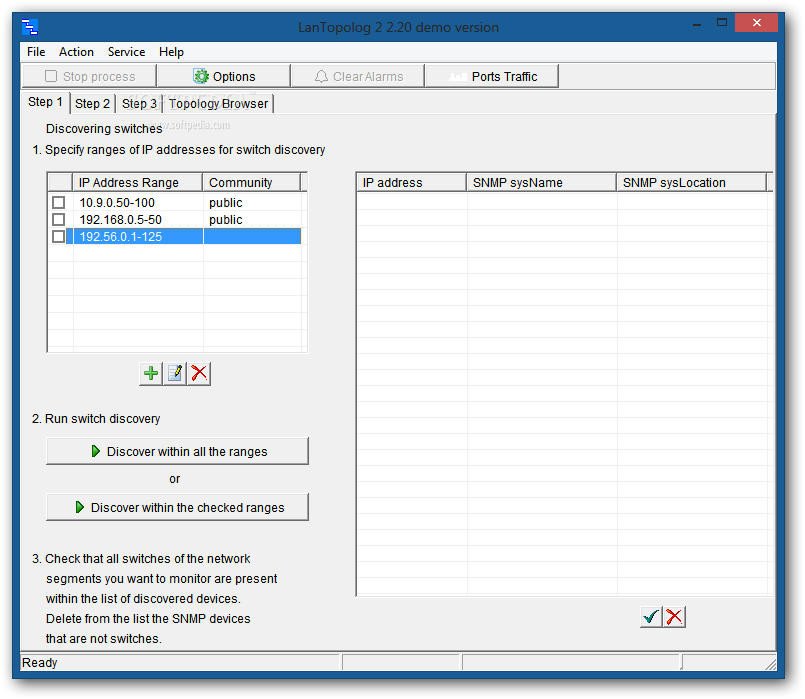Click the SNMP sysLocation column header
Viewport: 805px width, 699px height.
pyautogui.click(x=691, y=182)
